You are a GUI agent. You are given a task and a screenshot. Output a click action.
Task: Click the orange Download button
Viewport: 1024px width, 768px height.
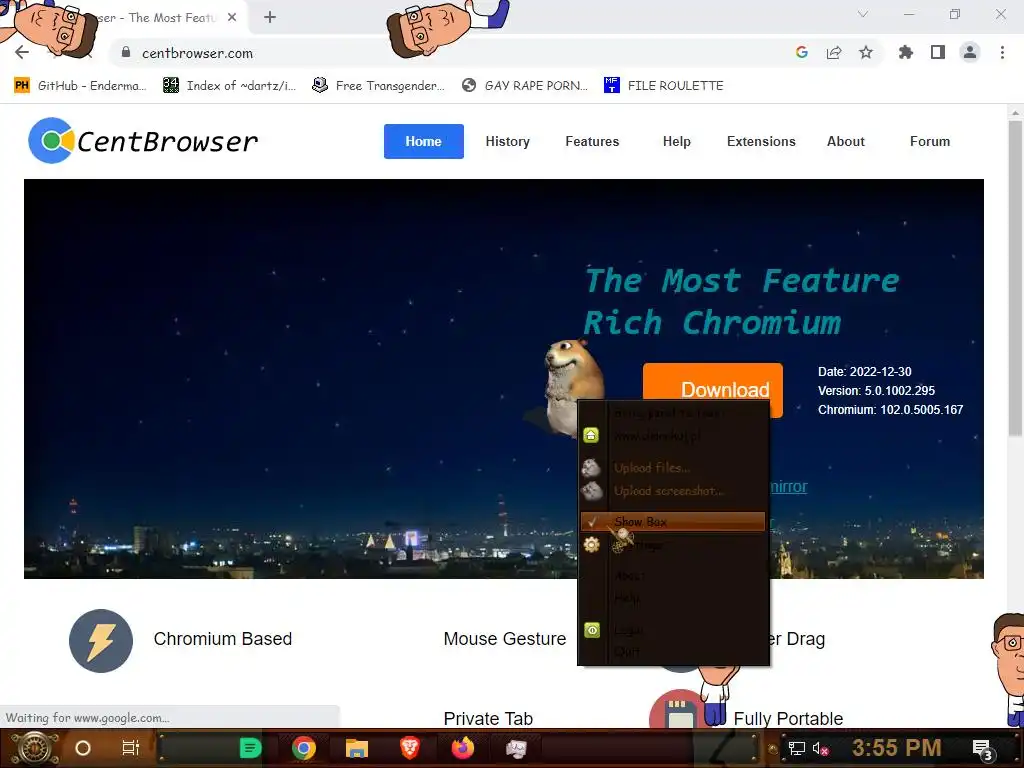[712, 383]
